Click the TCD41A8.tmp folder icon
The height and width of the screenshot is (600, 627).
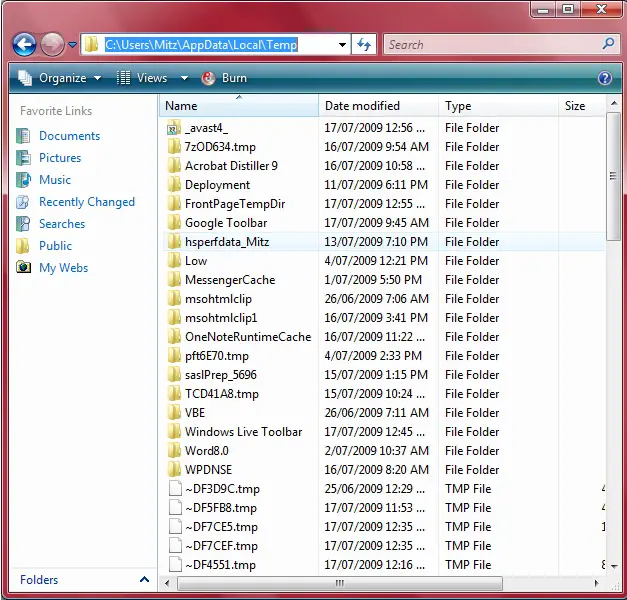tap(174, 394)
